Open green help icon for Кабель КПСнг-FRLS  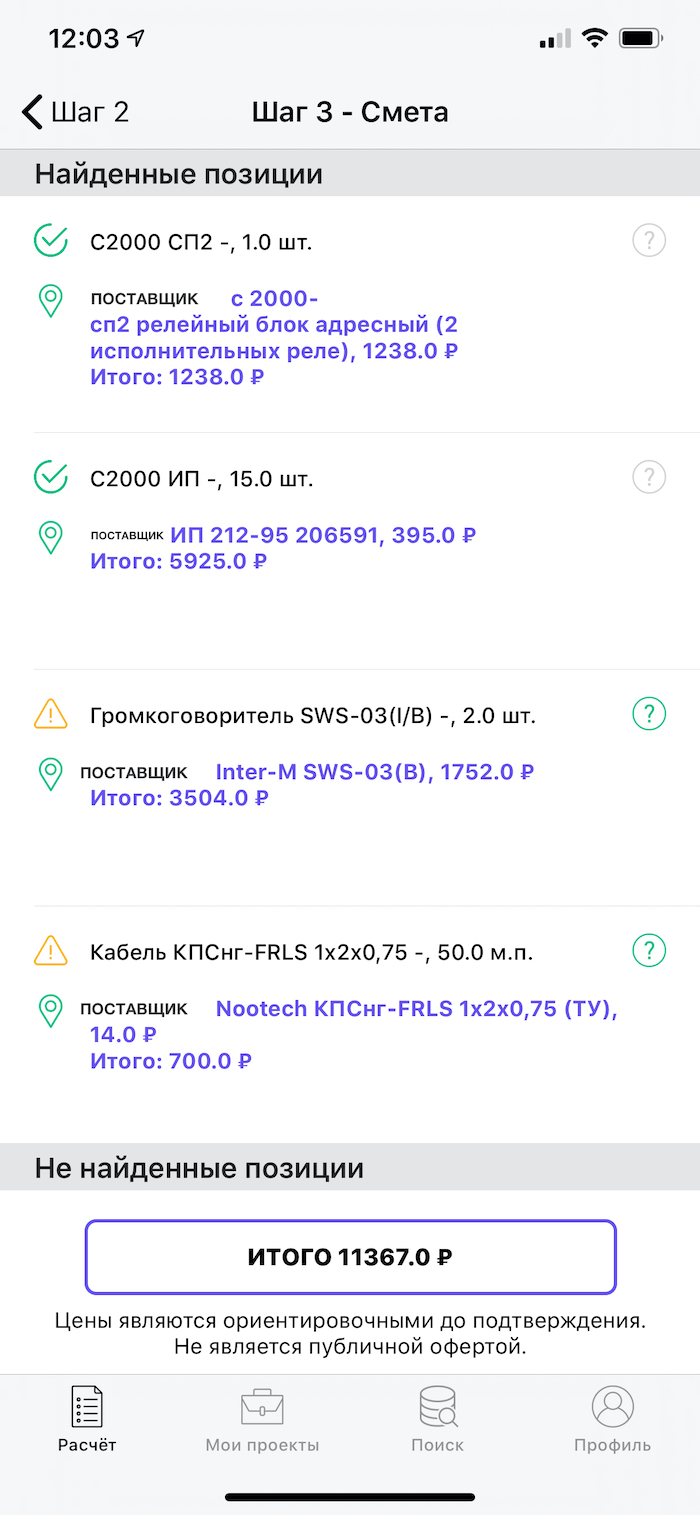point(649,951)
